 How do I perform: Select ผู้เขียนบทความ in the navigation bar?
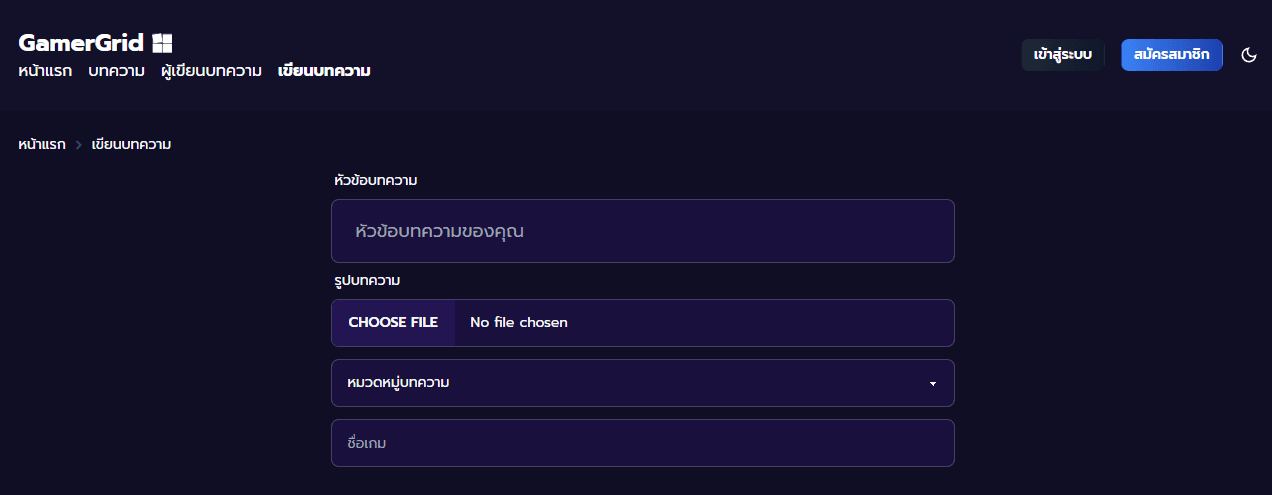tap(211, 71)
